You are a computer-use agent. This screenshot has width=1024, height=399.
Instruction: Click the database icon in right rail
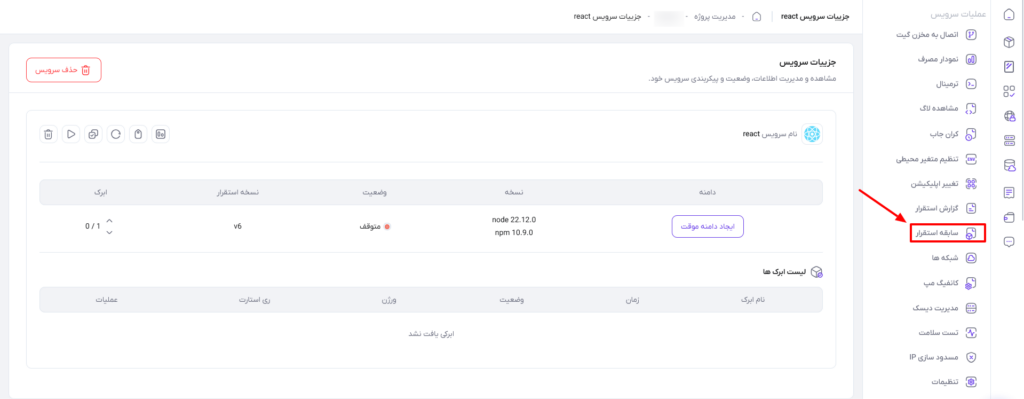pos(1009,167)
